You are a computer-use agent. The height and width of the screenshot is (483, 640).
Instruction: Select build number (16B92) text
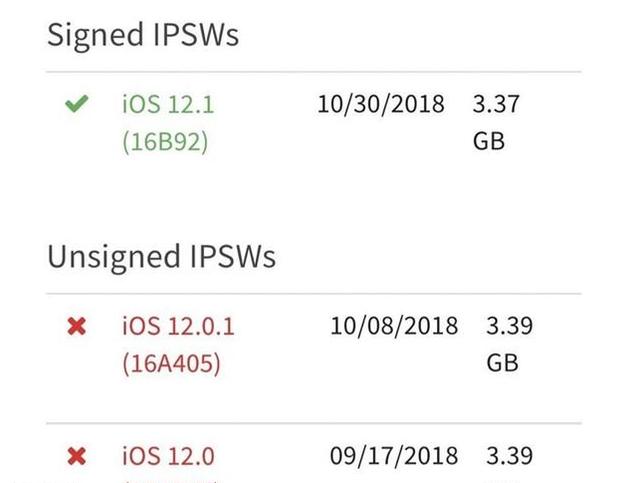(165, 142)
